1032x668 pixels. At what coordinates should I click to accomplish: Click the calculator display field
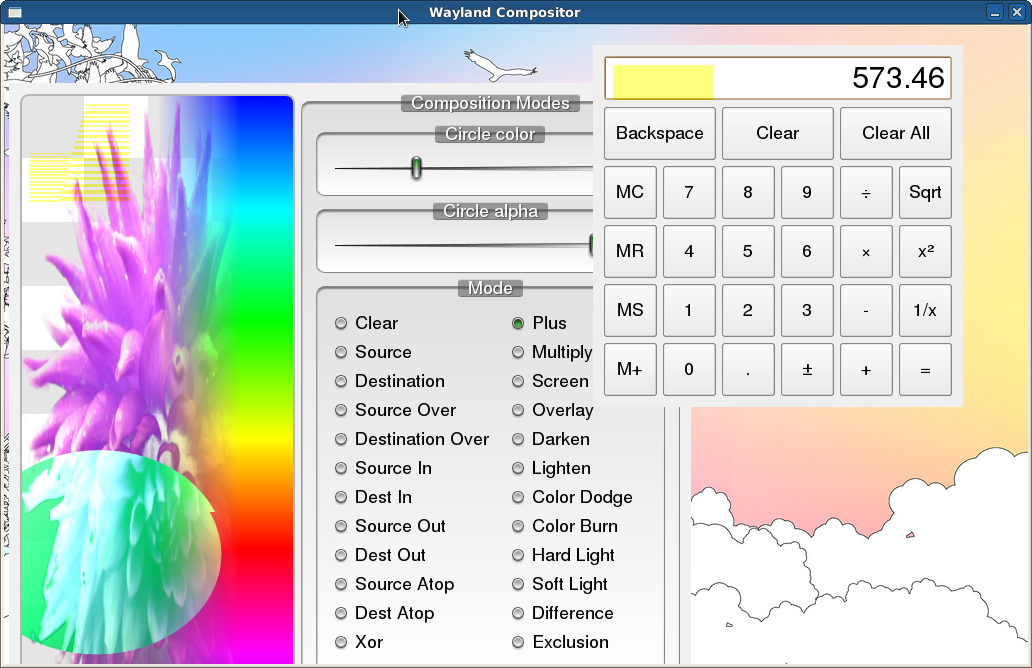pyautogui.click(x=777, y=78)
